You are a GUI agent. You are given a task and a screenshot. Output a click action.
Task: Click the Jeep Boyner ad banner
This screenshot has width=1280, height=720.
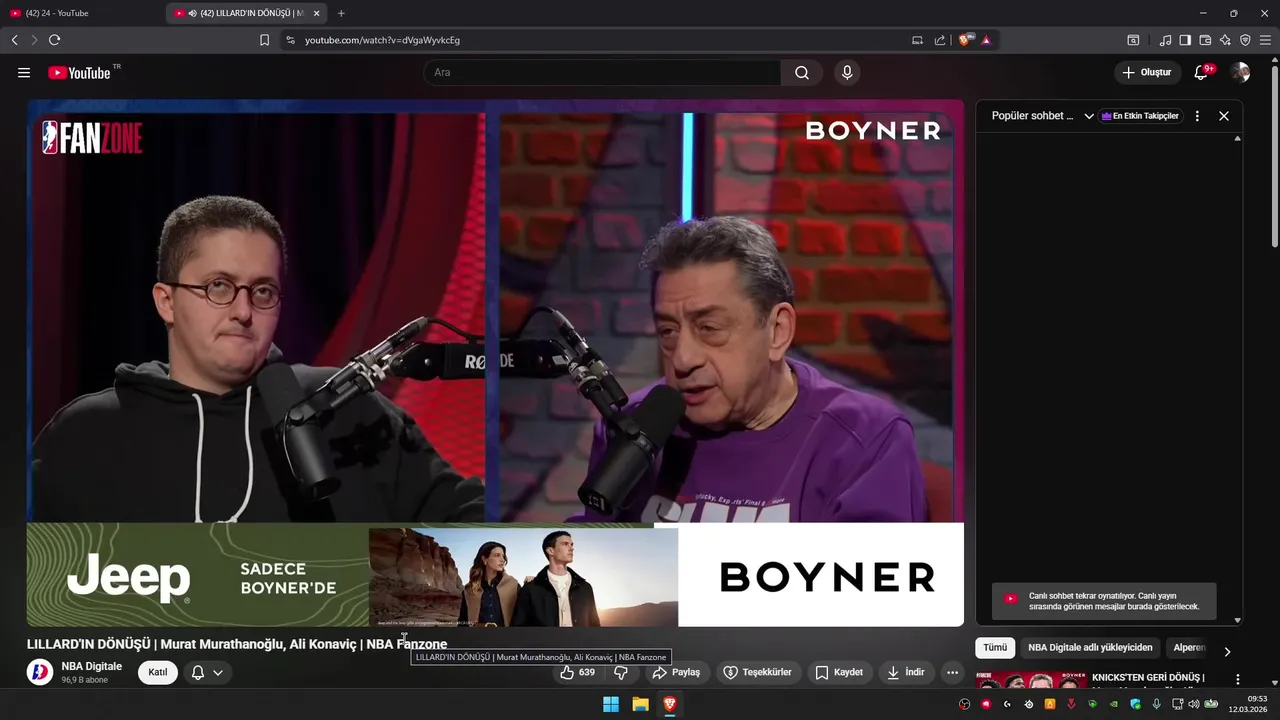[495, 575]
